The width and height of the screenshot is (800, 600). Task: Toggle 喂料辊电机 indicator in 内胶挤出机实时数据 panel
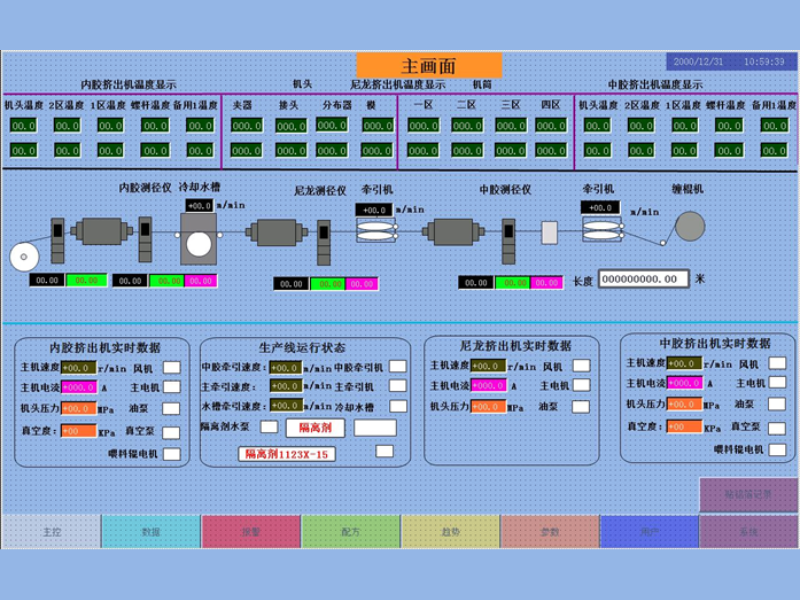click(x=171, y=454)
